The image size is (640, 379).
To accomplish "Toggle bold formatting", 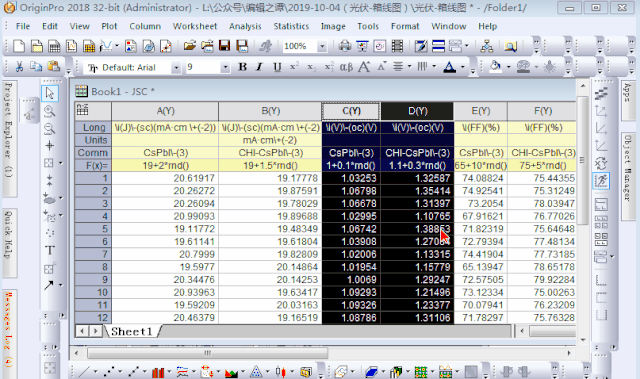I will (242, 67).
